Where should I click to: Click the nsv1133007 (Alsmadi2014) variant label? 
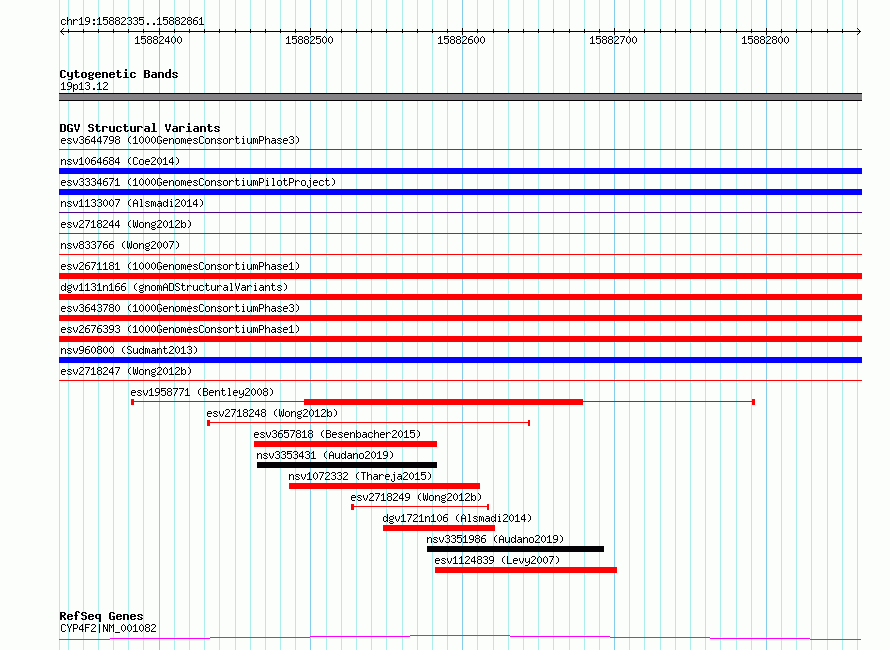pos(132,203)
